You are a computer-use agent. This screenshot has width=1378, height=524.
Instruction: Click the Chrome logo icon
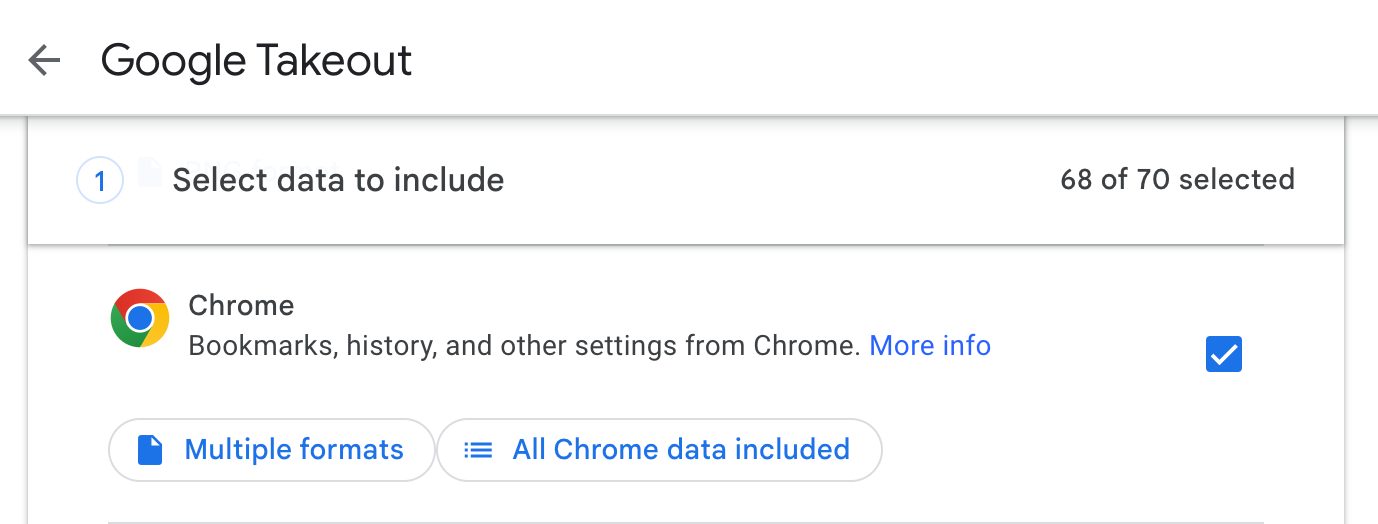(x=140, y=318)
